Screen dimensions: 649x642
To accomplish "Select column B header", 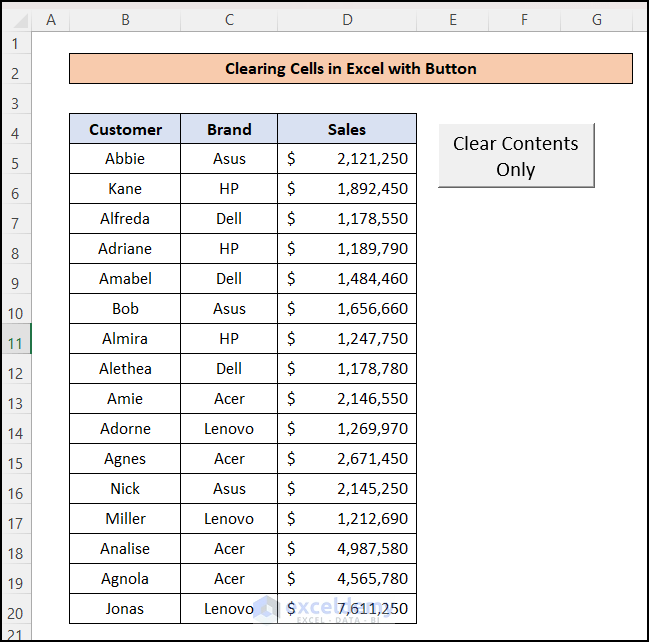I will pyautogui.click(x=125, y=20).
